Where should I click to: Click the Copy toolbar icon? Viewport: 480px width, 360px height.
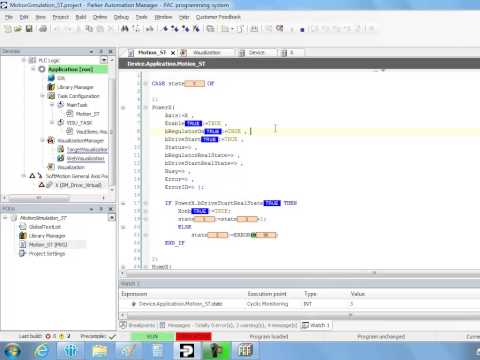coord(89,29)
